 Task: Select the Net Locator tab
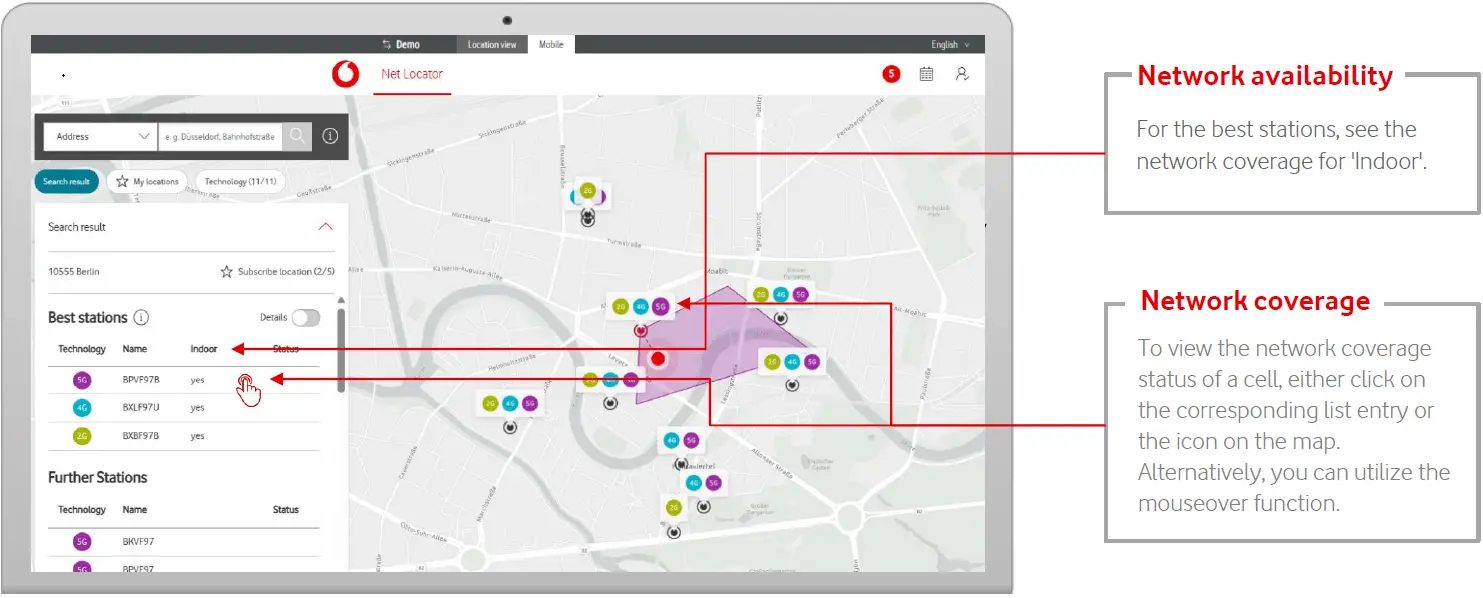pos(411,74)
